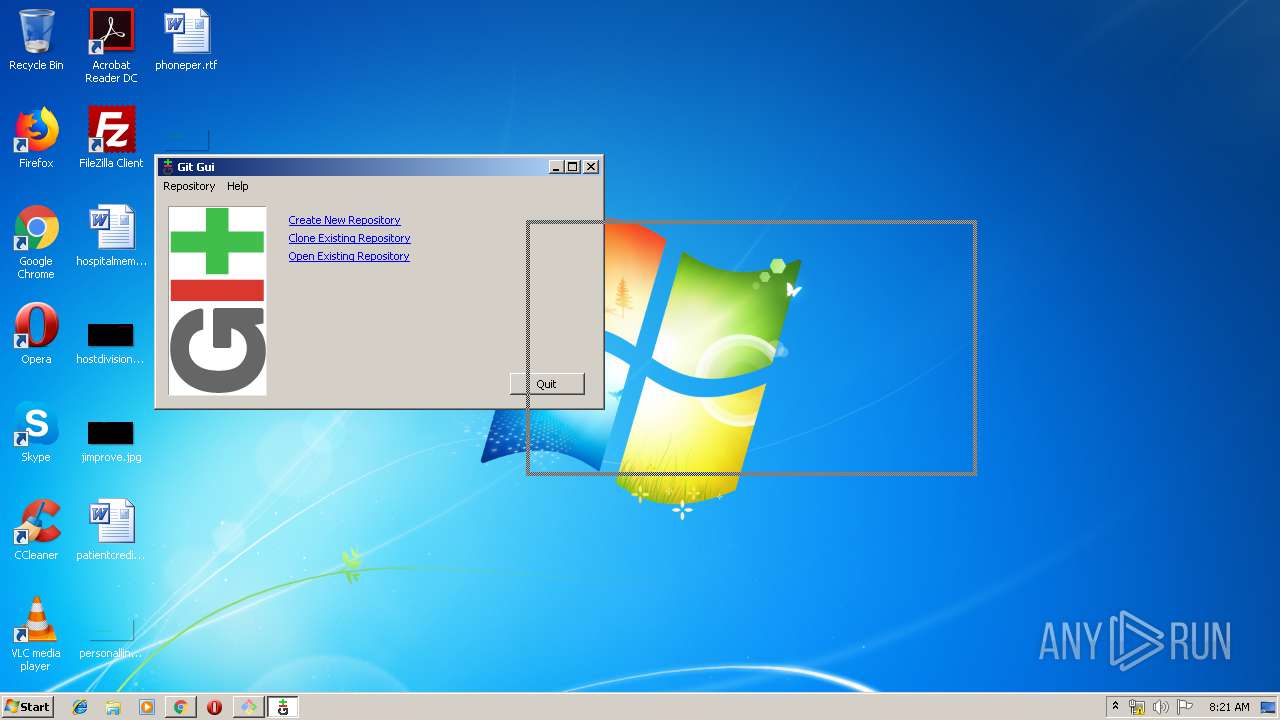This screenshot has height=720, width=1280.
Task: Select the Recycle Bin desktop icon
Action: click(x=36, y=40)
